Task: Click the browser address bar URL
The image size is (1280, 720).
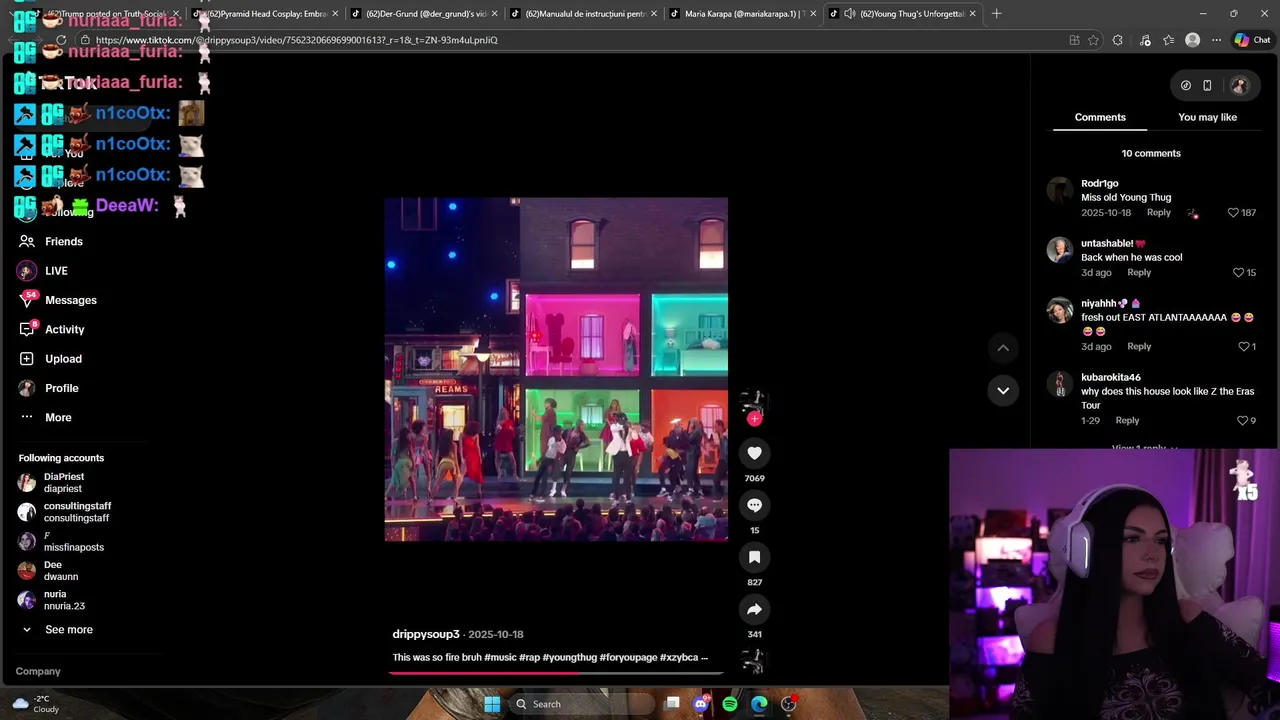Action: 297,40
